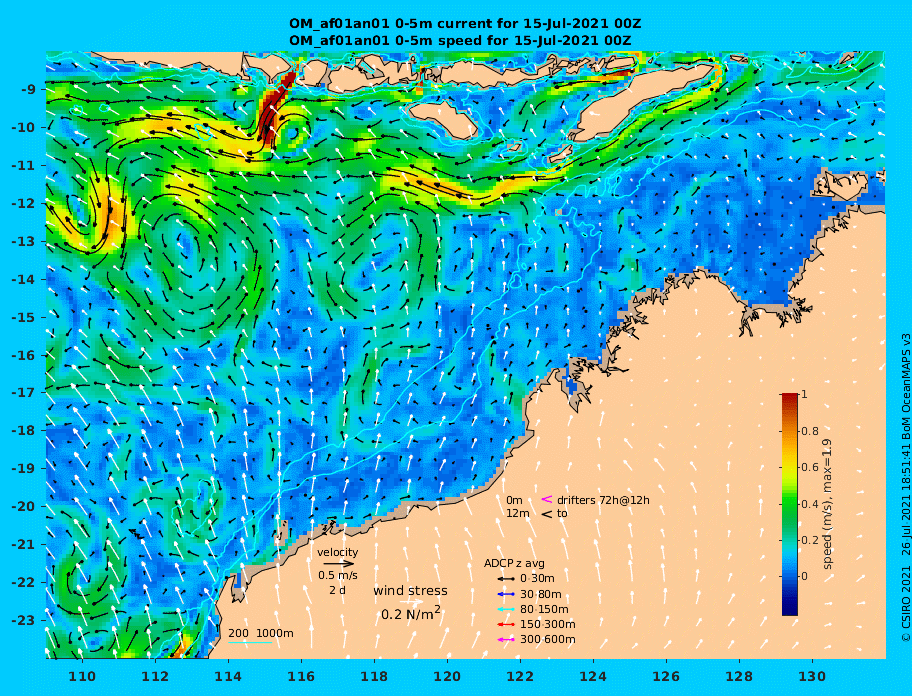Image resolution: width=912 pixels, height=696 pixels.
Task: Click latitude axis label '-23'
Action: click(x=26, y=620)
